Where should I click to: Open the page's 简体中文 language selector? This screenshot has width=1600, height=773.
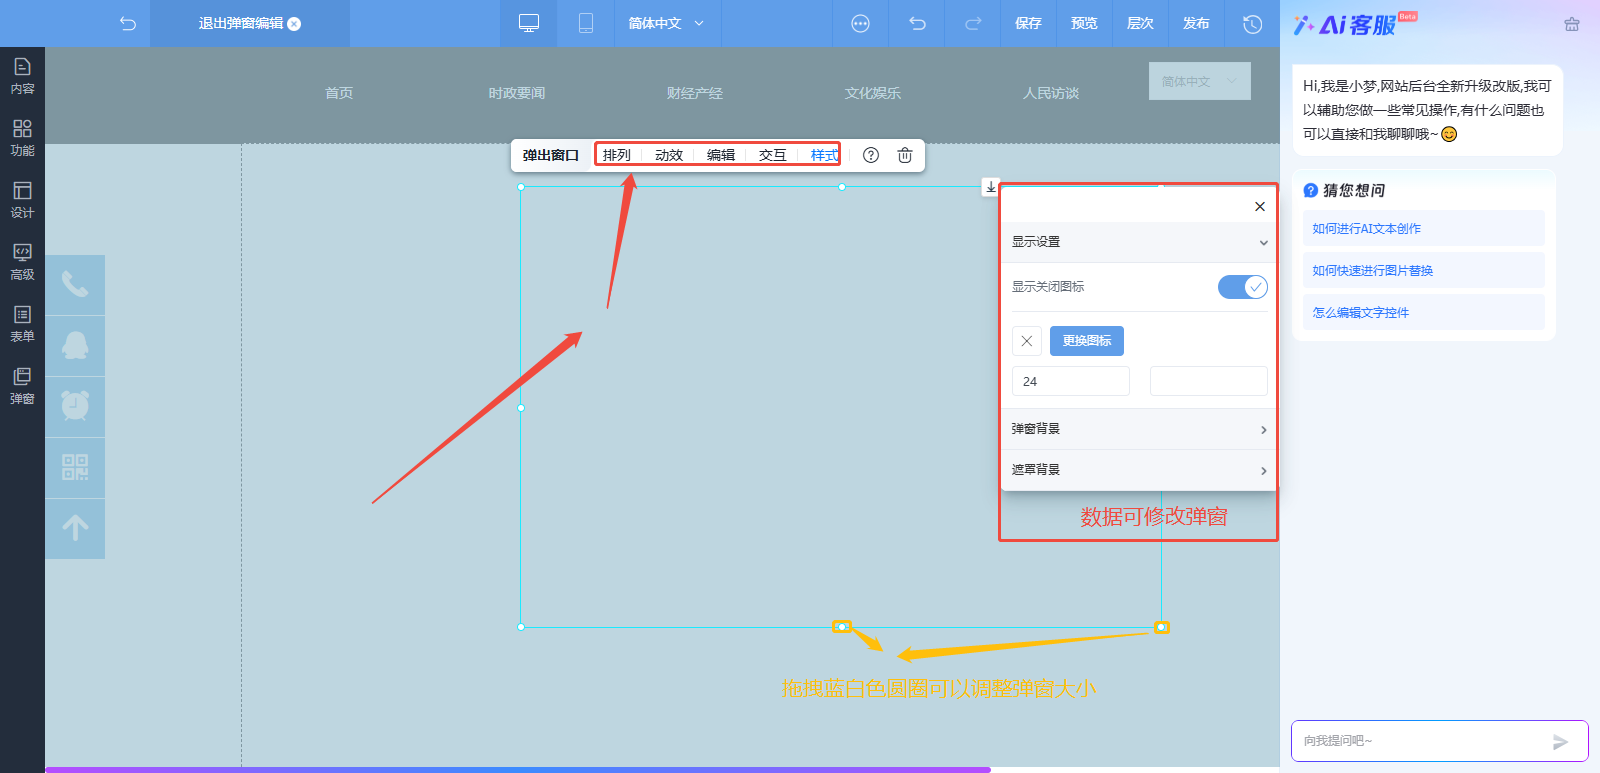click(x=1200, y=81)
